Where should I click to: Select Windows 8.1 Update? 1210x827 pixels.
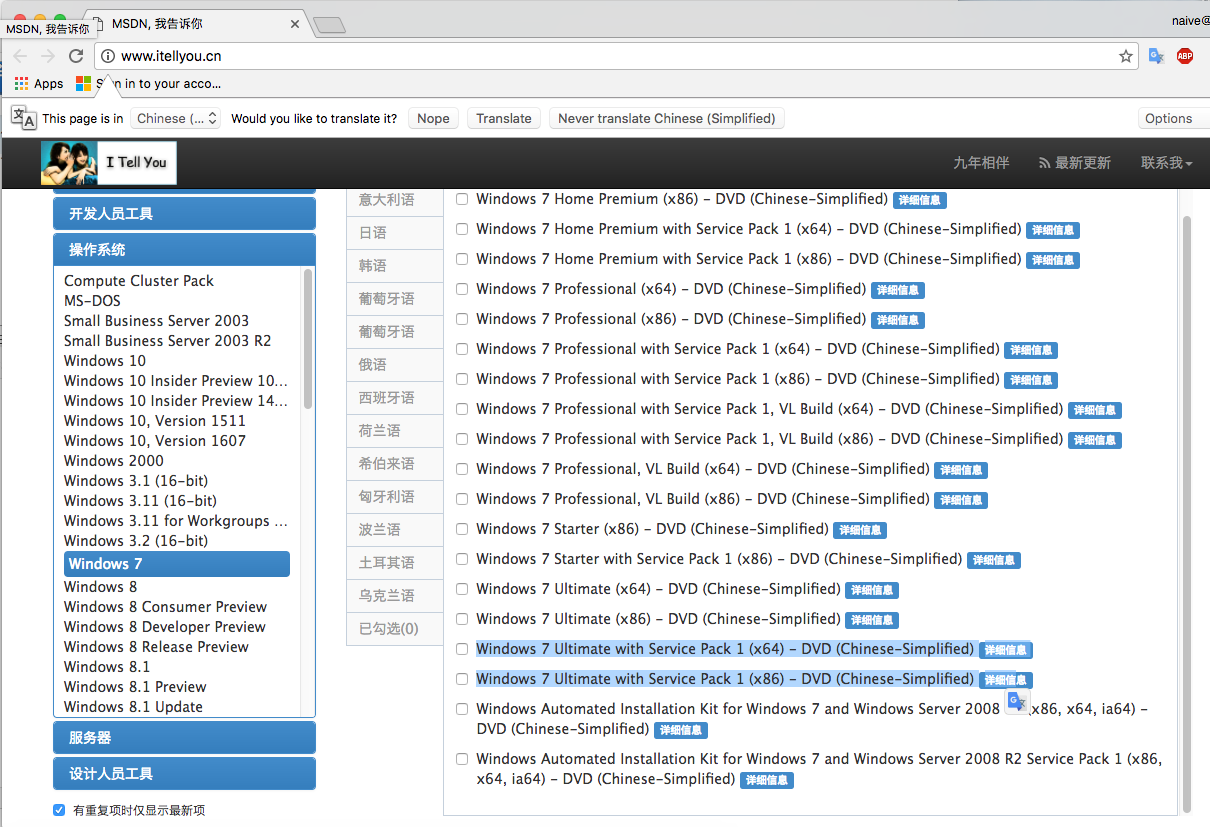click(133, 707)
